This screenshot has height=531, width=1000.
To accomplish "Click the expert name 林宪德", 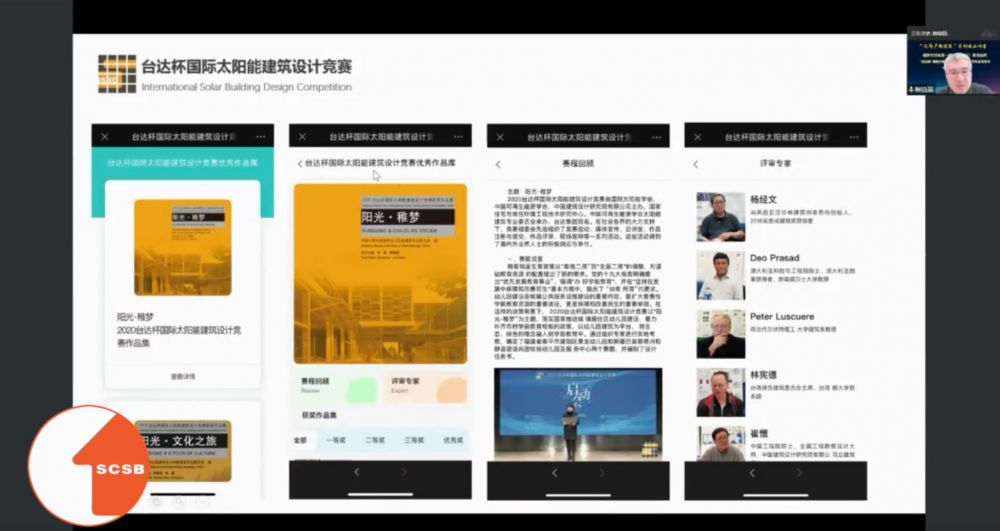I will click(x=763, y=375).
